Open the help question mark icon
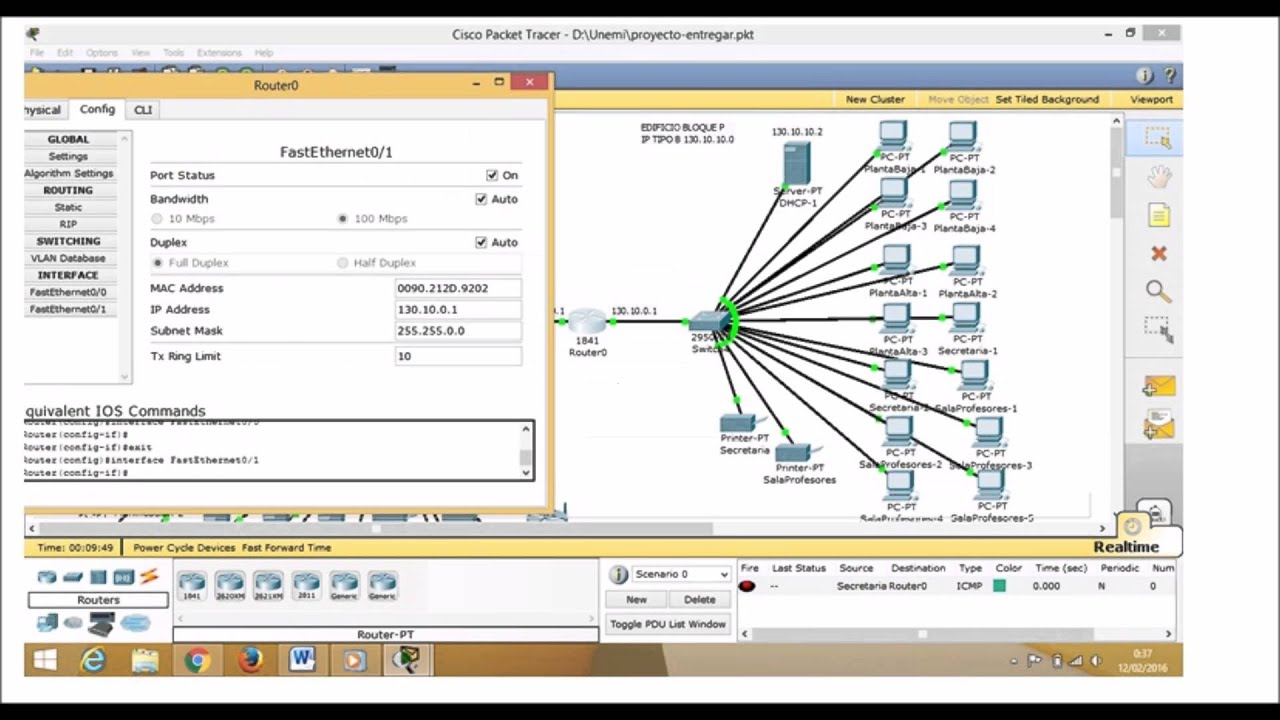 click(x=1169, y=76)
